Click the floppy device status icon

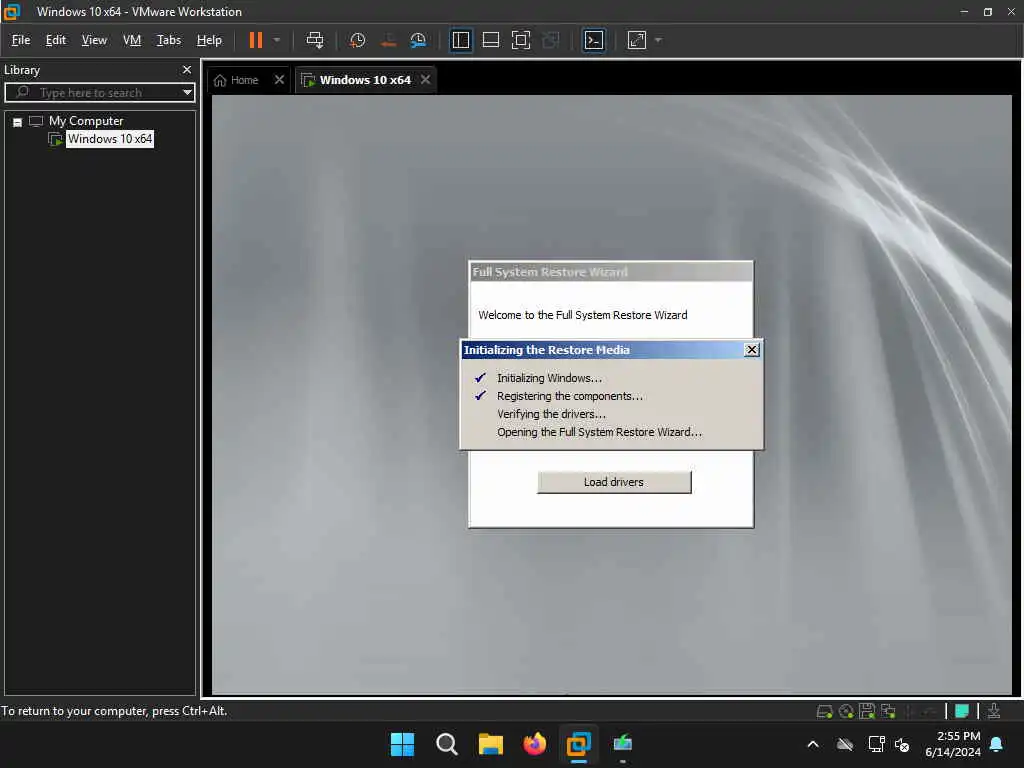tap(867, 711)
